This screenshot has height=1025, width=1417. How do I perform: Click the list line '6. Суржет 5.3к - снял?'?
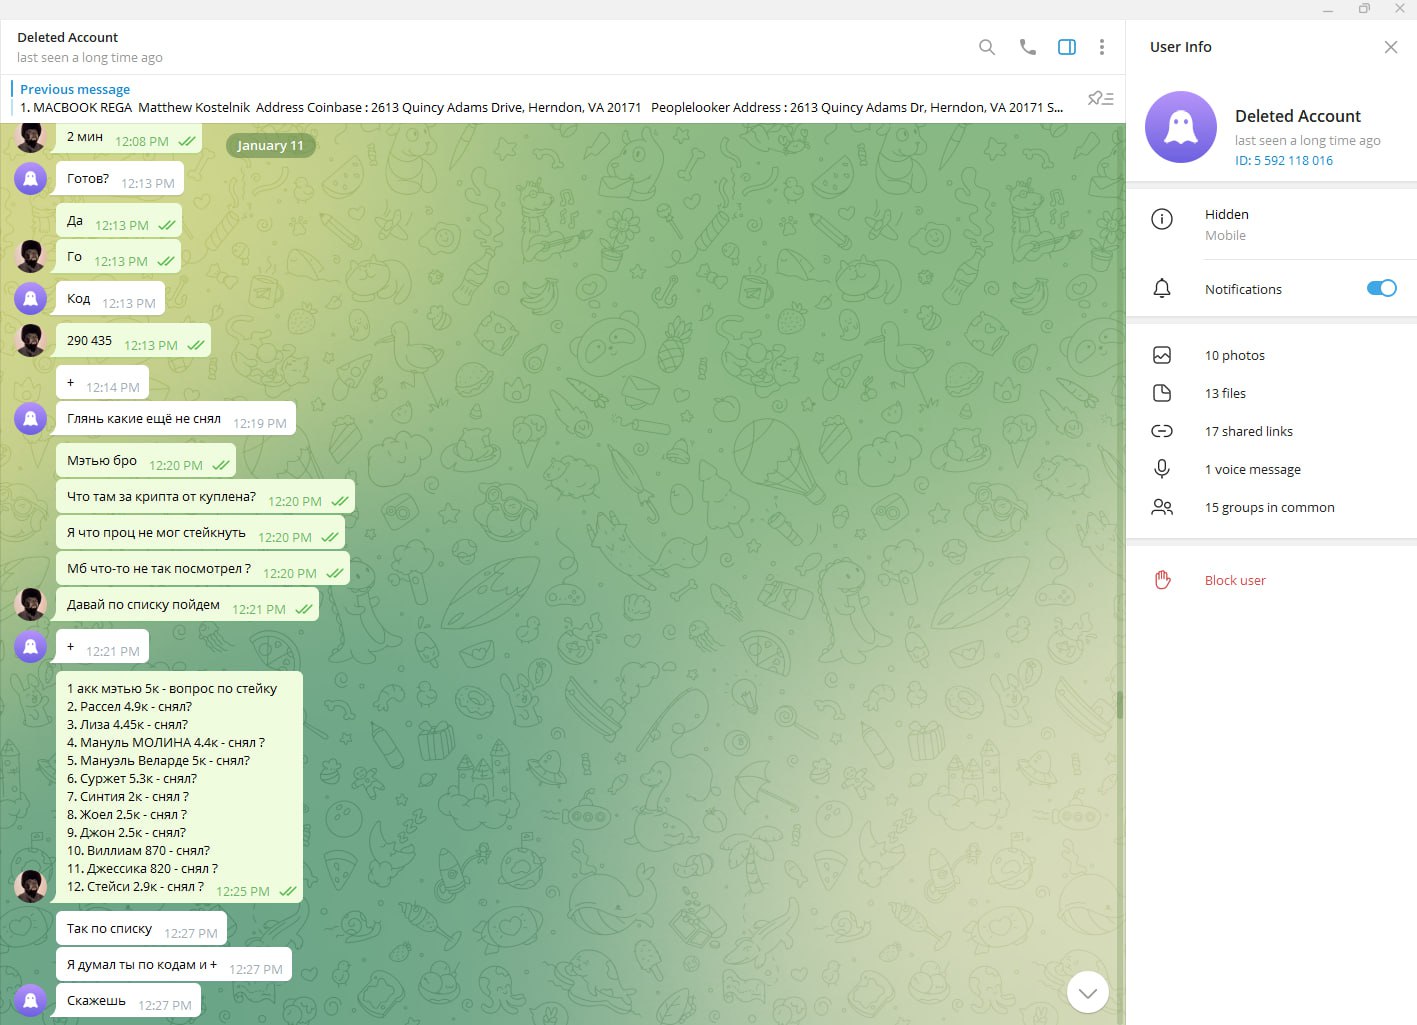coord(132,778)
